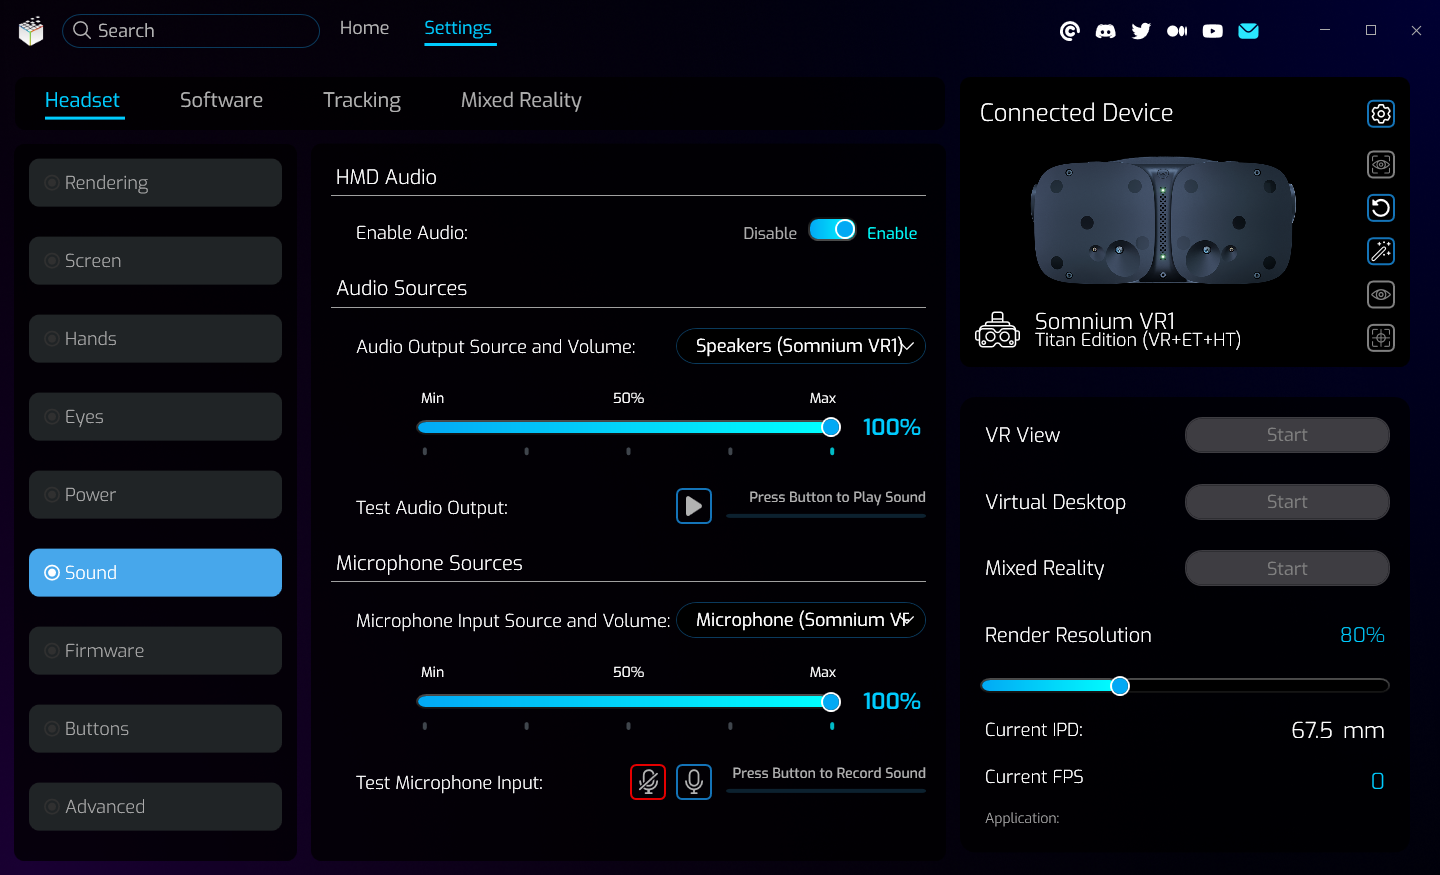Play the test audio output sound

[694, 506]
